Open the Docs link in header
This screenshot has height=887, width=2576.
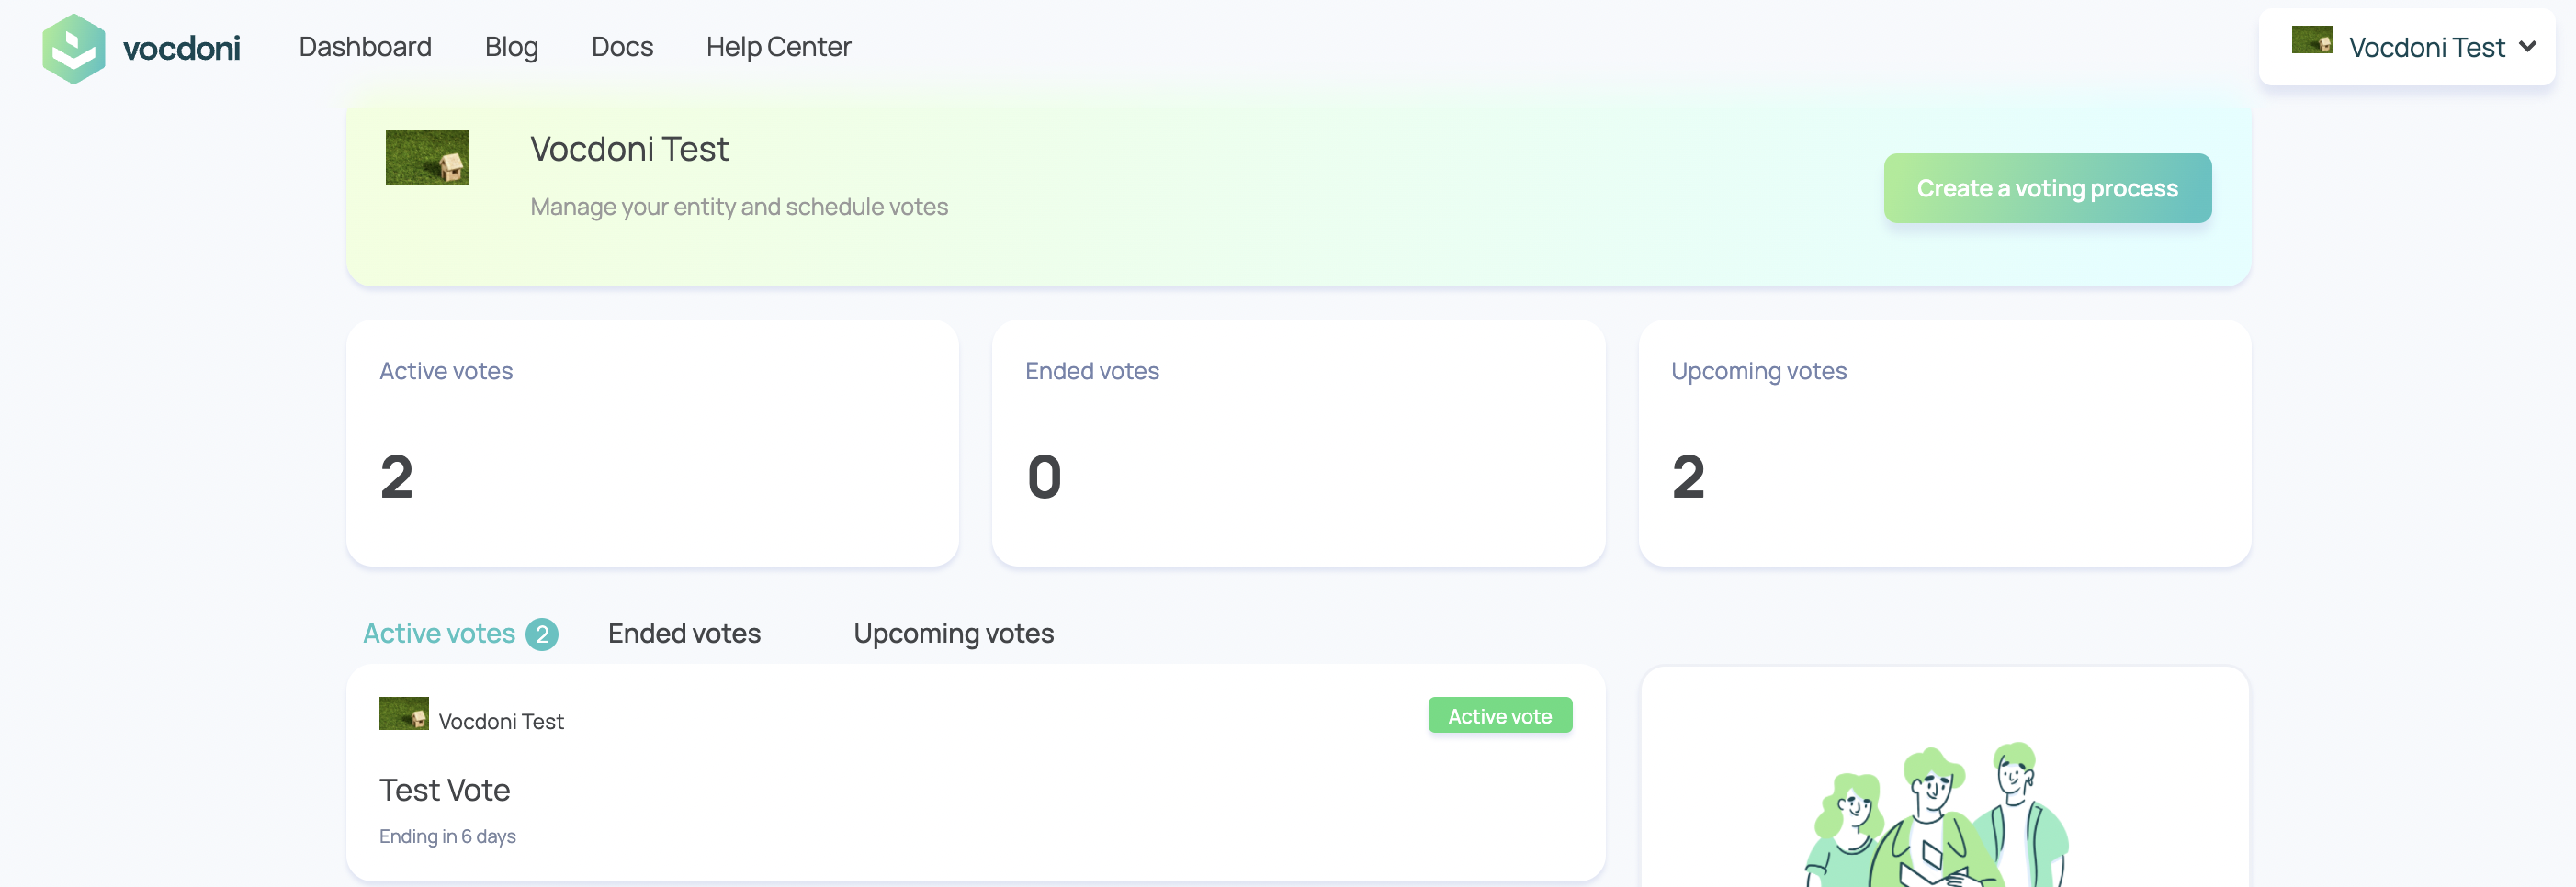tap(622, 47)
